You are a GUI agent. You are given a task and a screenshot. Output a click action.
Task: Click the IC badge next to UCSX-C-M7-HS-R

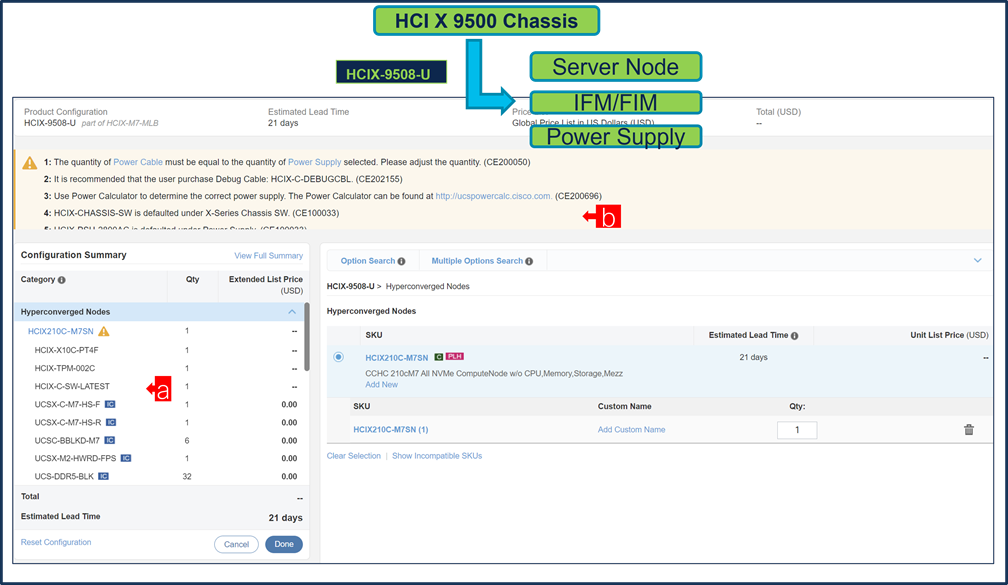coord(111,422)
